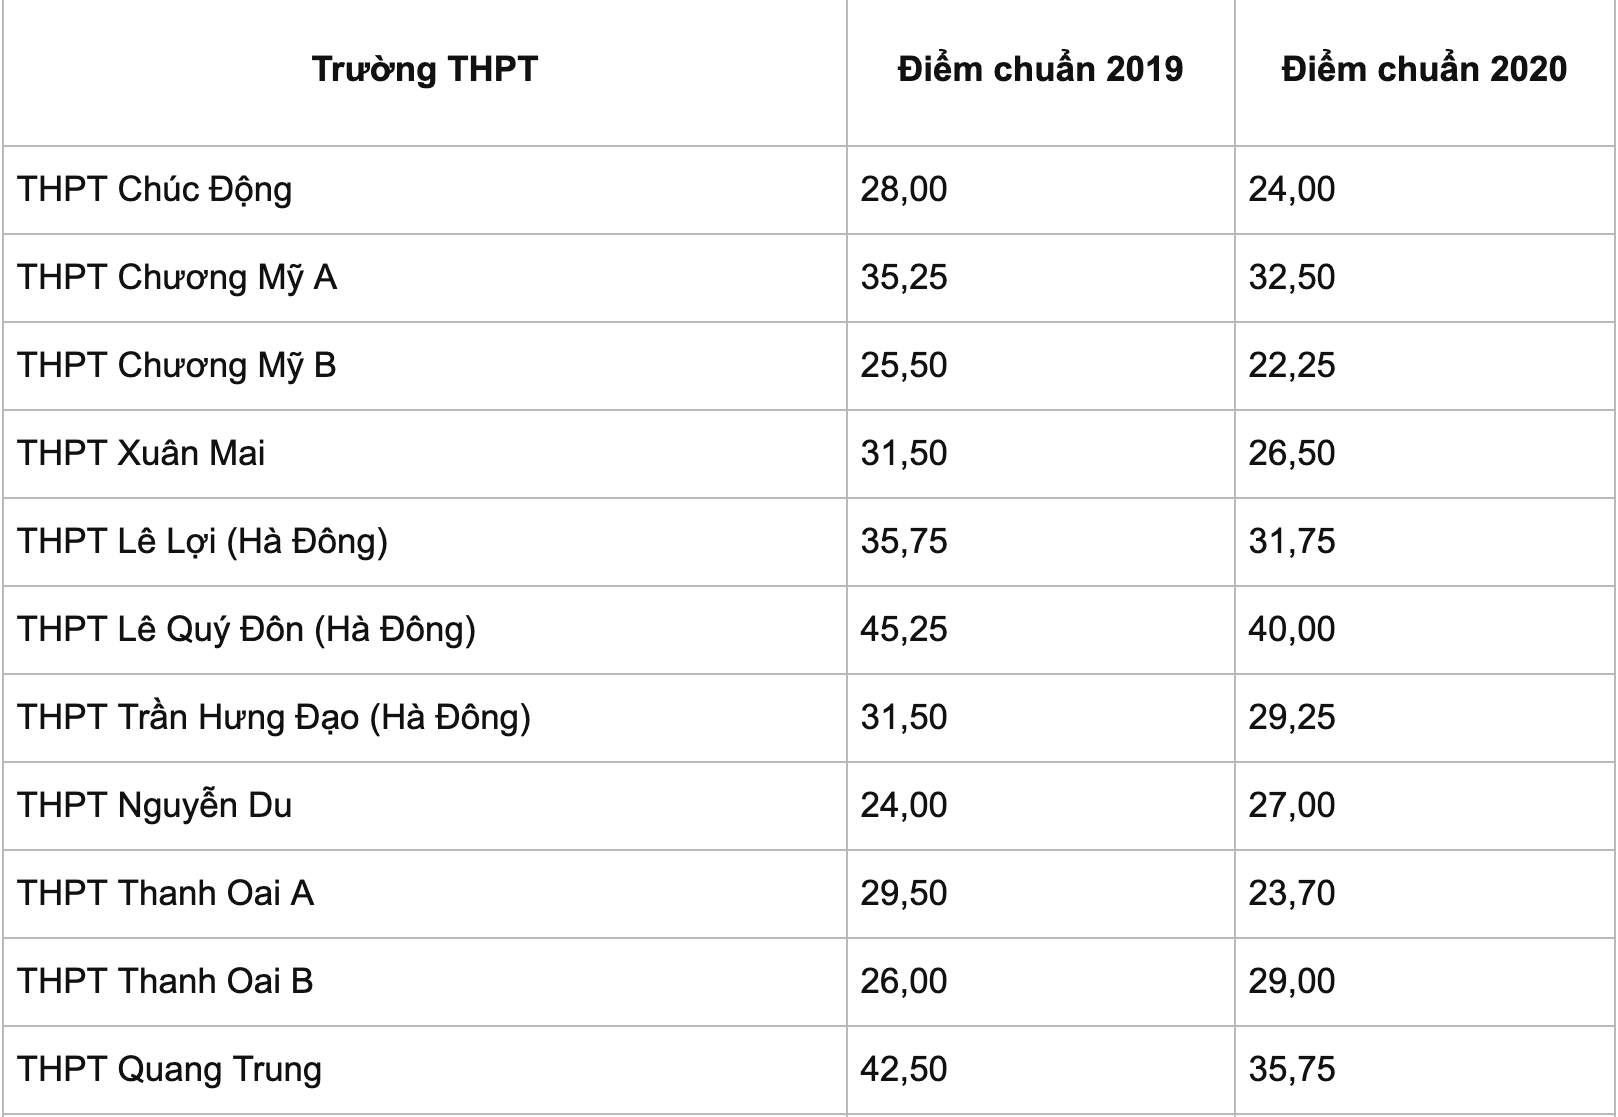The image size is (1618, 1117).
Task: Click the 42,50 score for Quang Trung
Action: tap(904, 1069)
